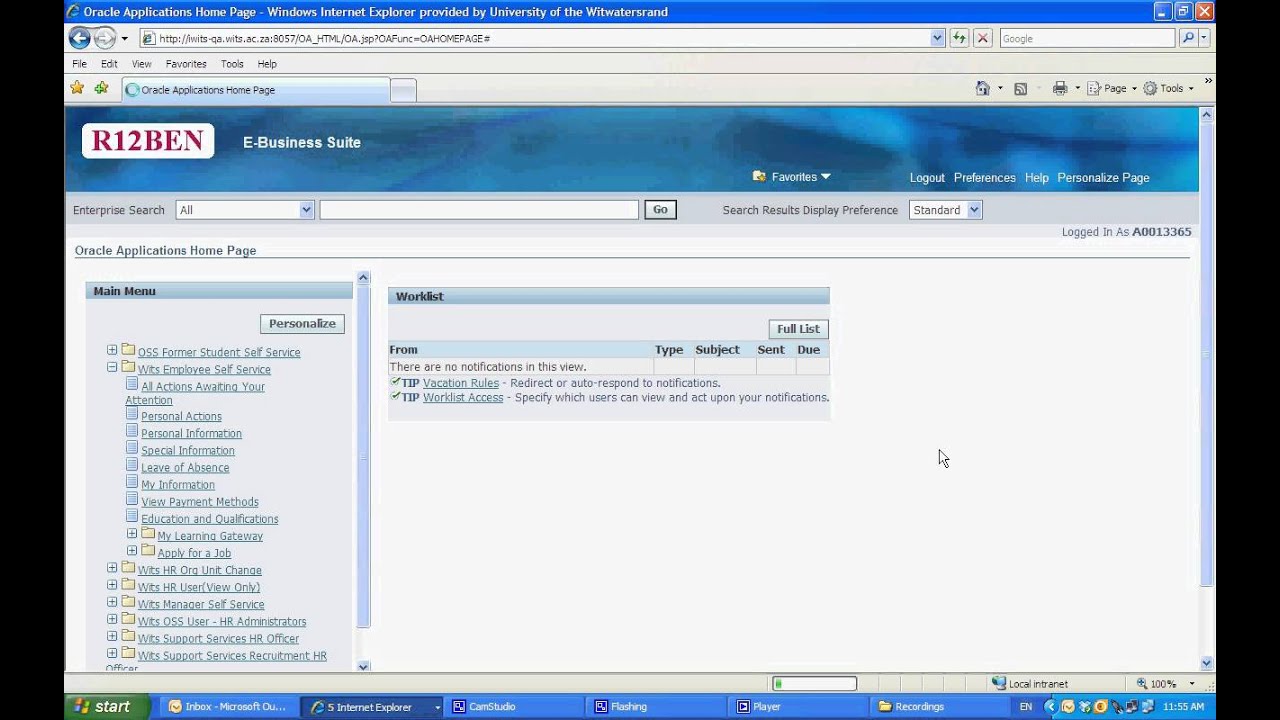Click the Logout link
Screen dimensions: 1280x720
pyautogui.click(x=927, y=178)
